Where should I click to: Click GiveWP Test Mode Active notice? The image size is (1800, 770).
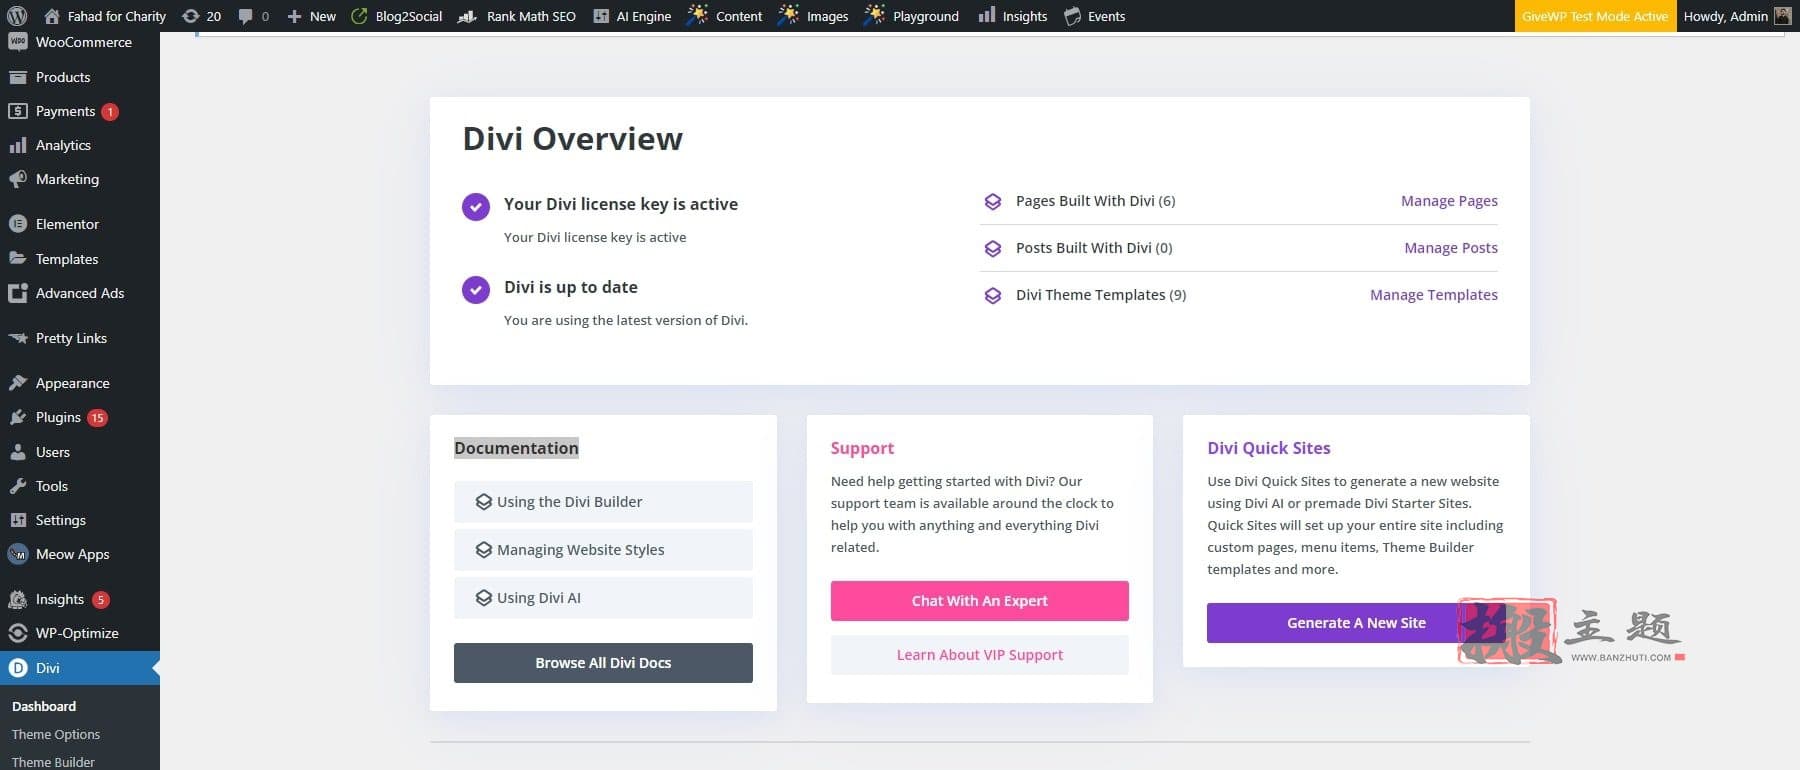tap(1595, 16)
